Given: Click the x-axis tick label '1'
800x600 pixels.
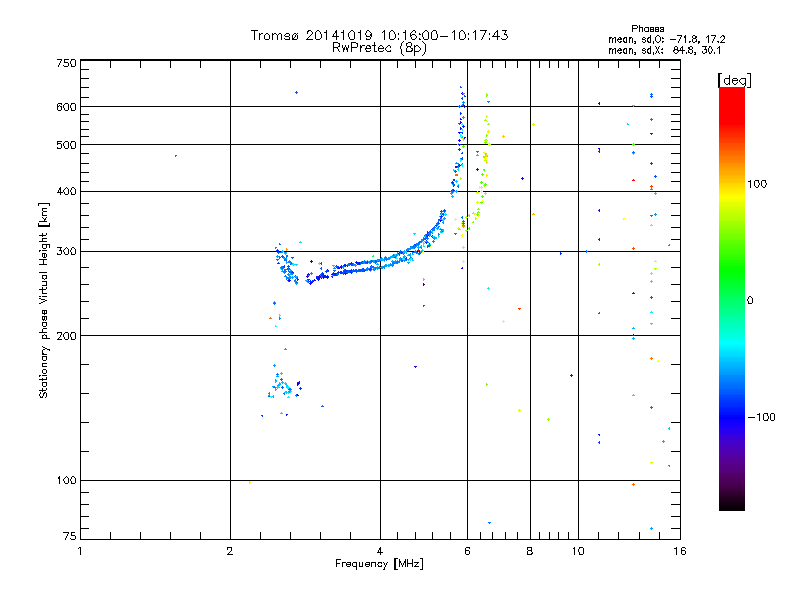Looking at the screenshot, I should click(80, 551).
